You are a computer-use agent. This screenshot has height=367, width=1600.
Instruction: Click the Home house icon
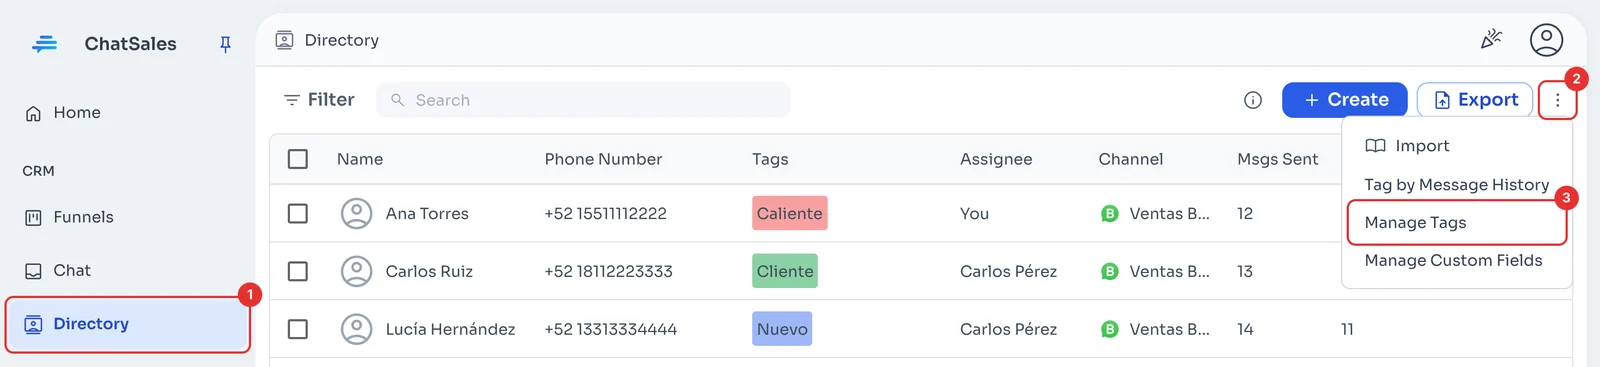coord(33,113)
